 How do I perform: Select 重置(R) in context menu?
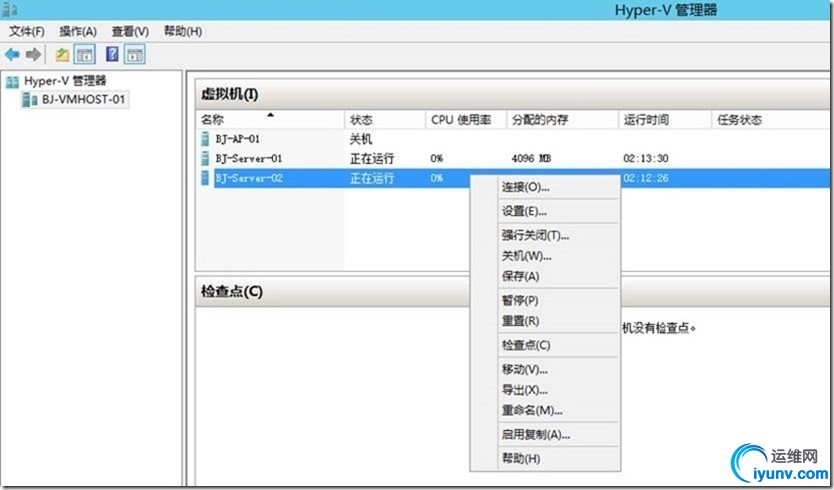pyautogui.click(x=546, y=321)
